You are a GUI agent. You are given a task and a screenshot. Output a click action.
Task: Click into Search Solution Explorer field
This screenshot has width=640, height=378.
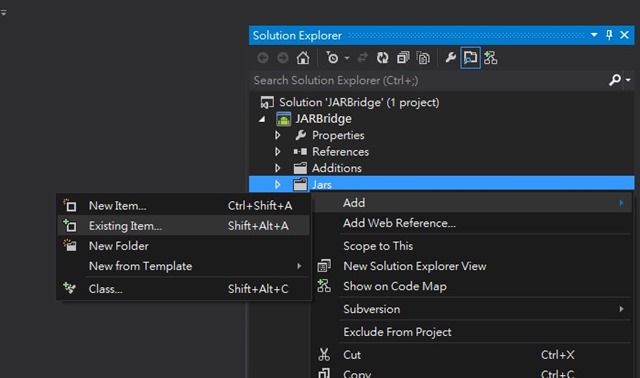point(429,80)
